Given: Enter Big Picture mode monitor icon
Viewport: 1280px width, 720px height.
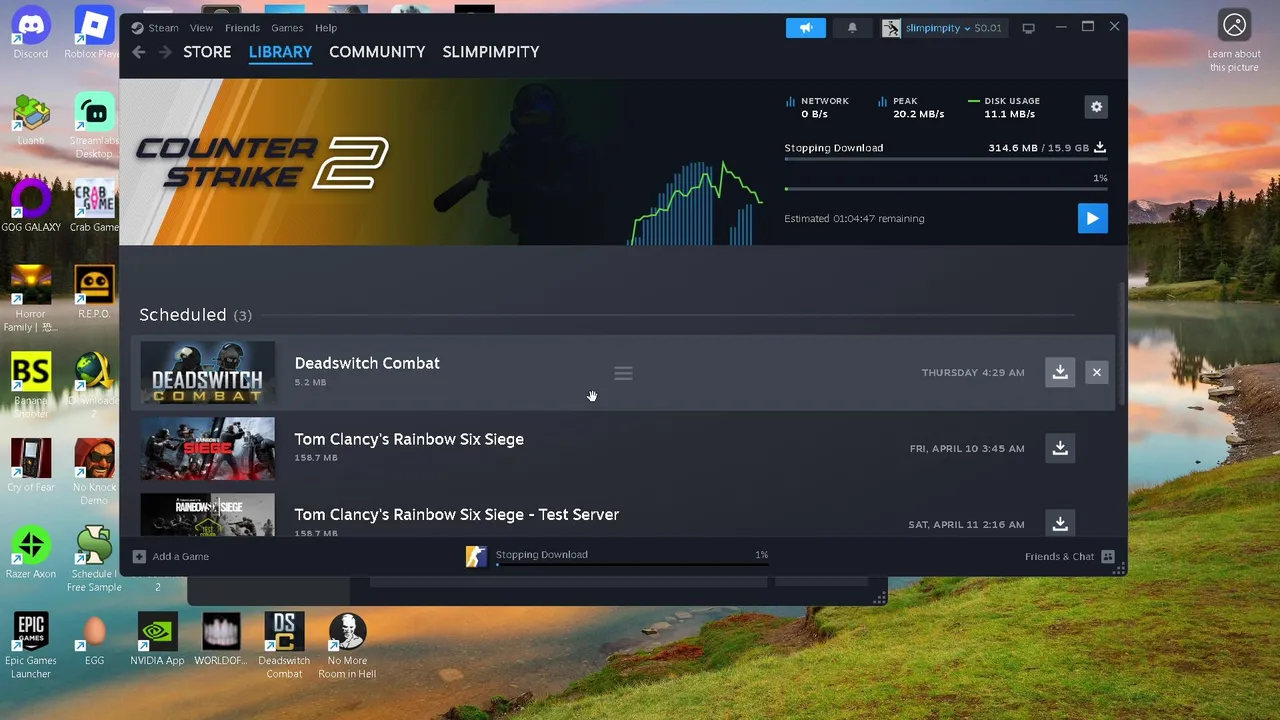Looking at the screenshot, I should pos(1028,28).
